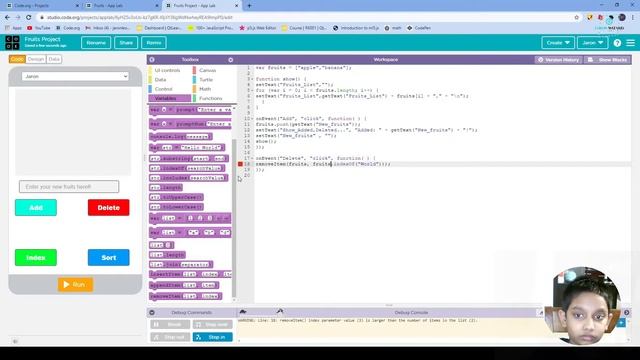Open the CodePen bookmark
Image resolution: width=640 pixels, height=360 pixels.
pyautogui.click(x=418, y=28)
